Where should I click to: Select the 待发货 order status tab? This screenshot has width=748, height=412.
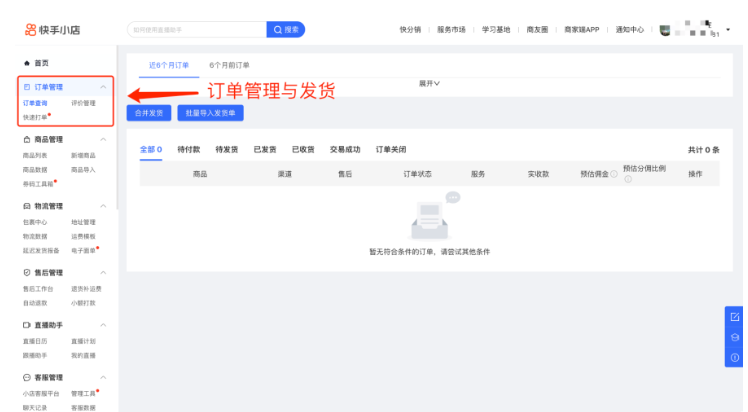pos(227,149)
